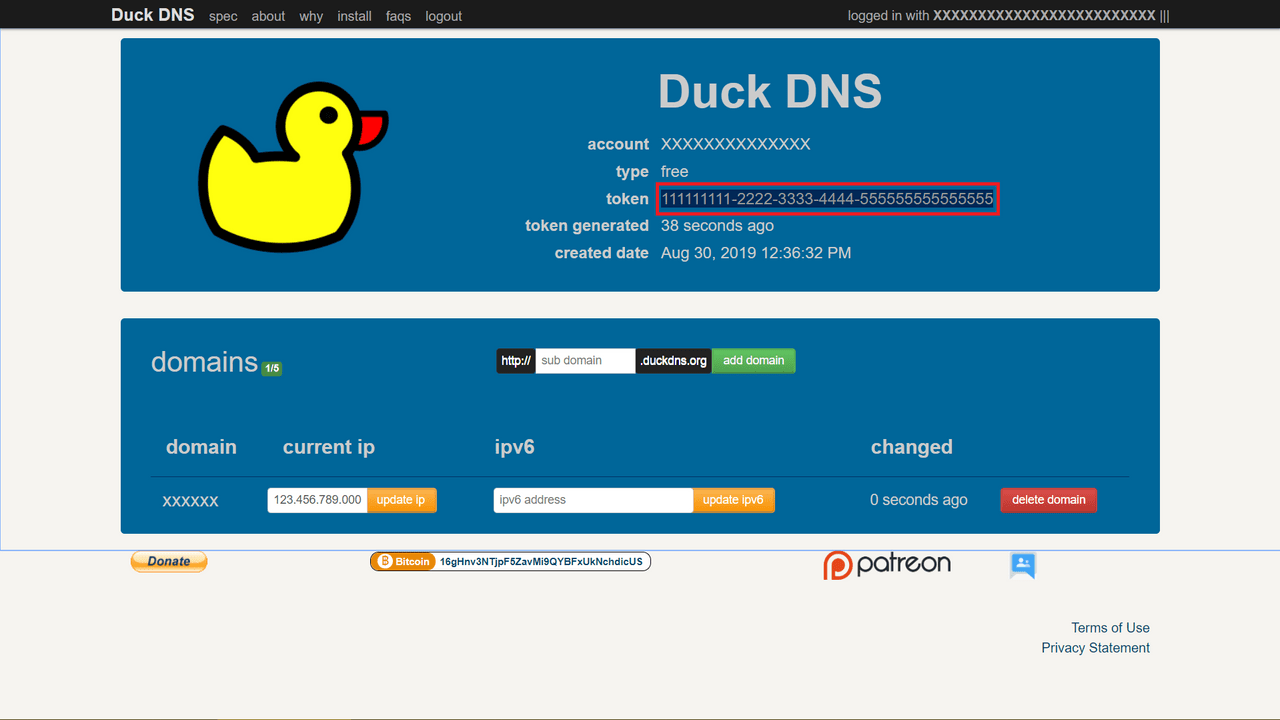Viewport: 1280px width, 720px height.
Task: Open the why page in navbar
Action: 311,16
